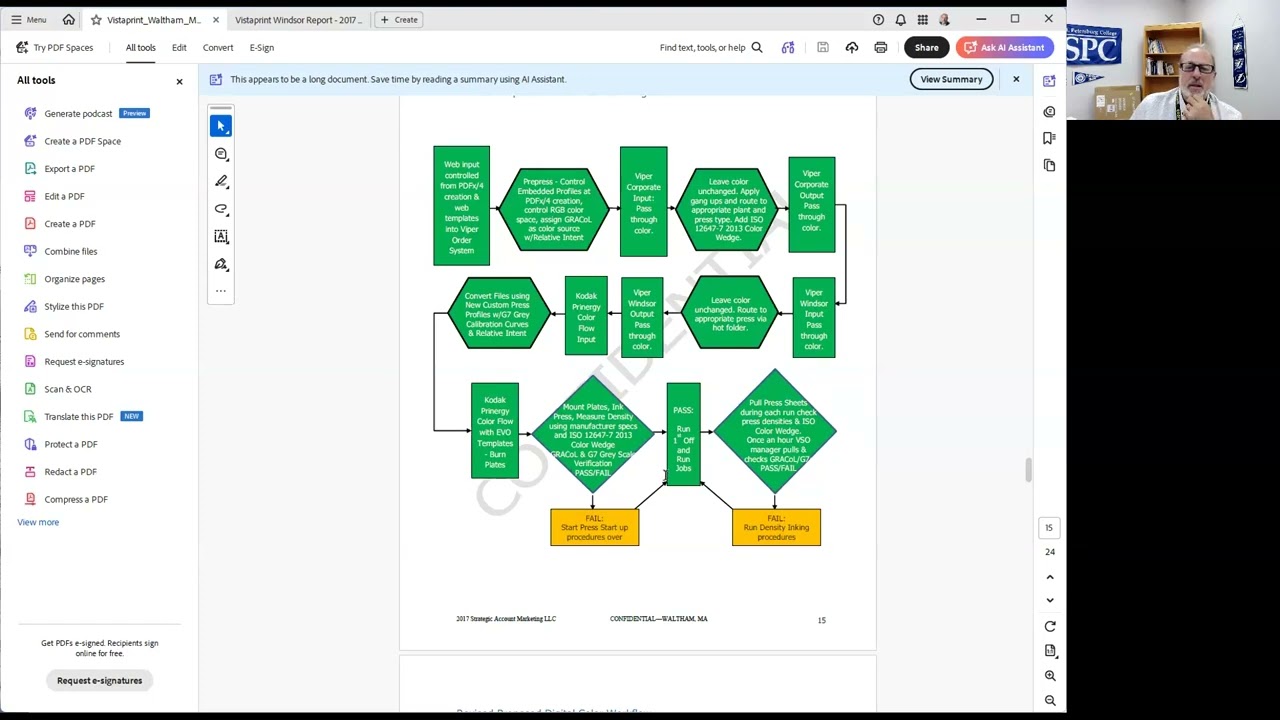Click the View Summary button
Viewport: 1280px width, 720px height.
click(x=951, y=79)
